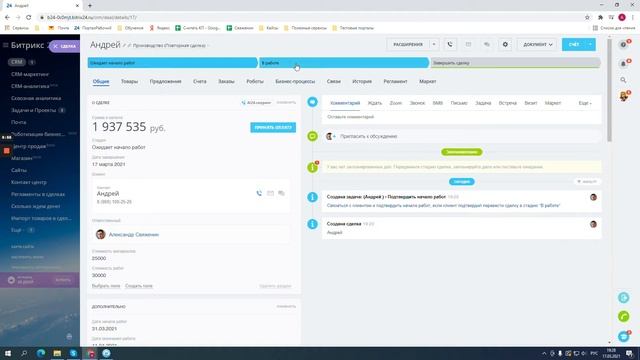Message contact Андрей via chat icon in client card
The height and width of the screenshot is (360, 640).
281,193
